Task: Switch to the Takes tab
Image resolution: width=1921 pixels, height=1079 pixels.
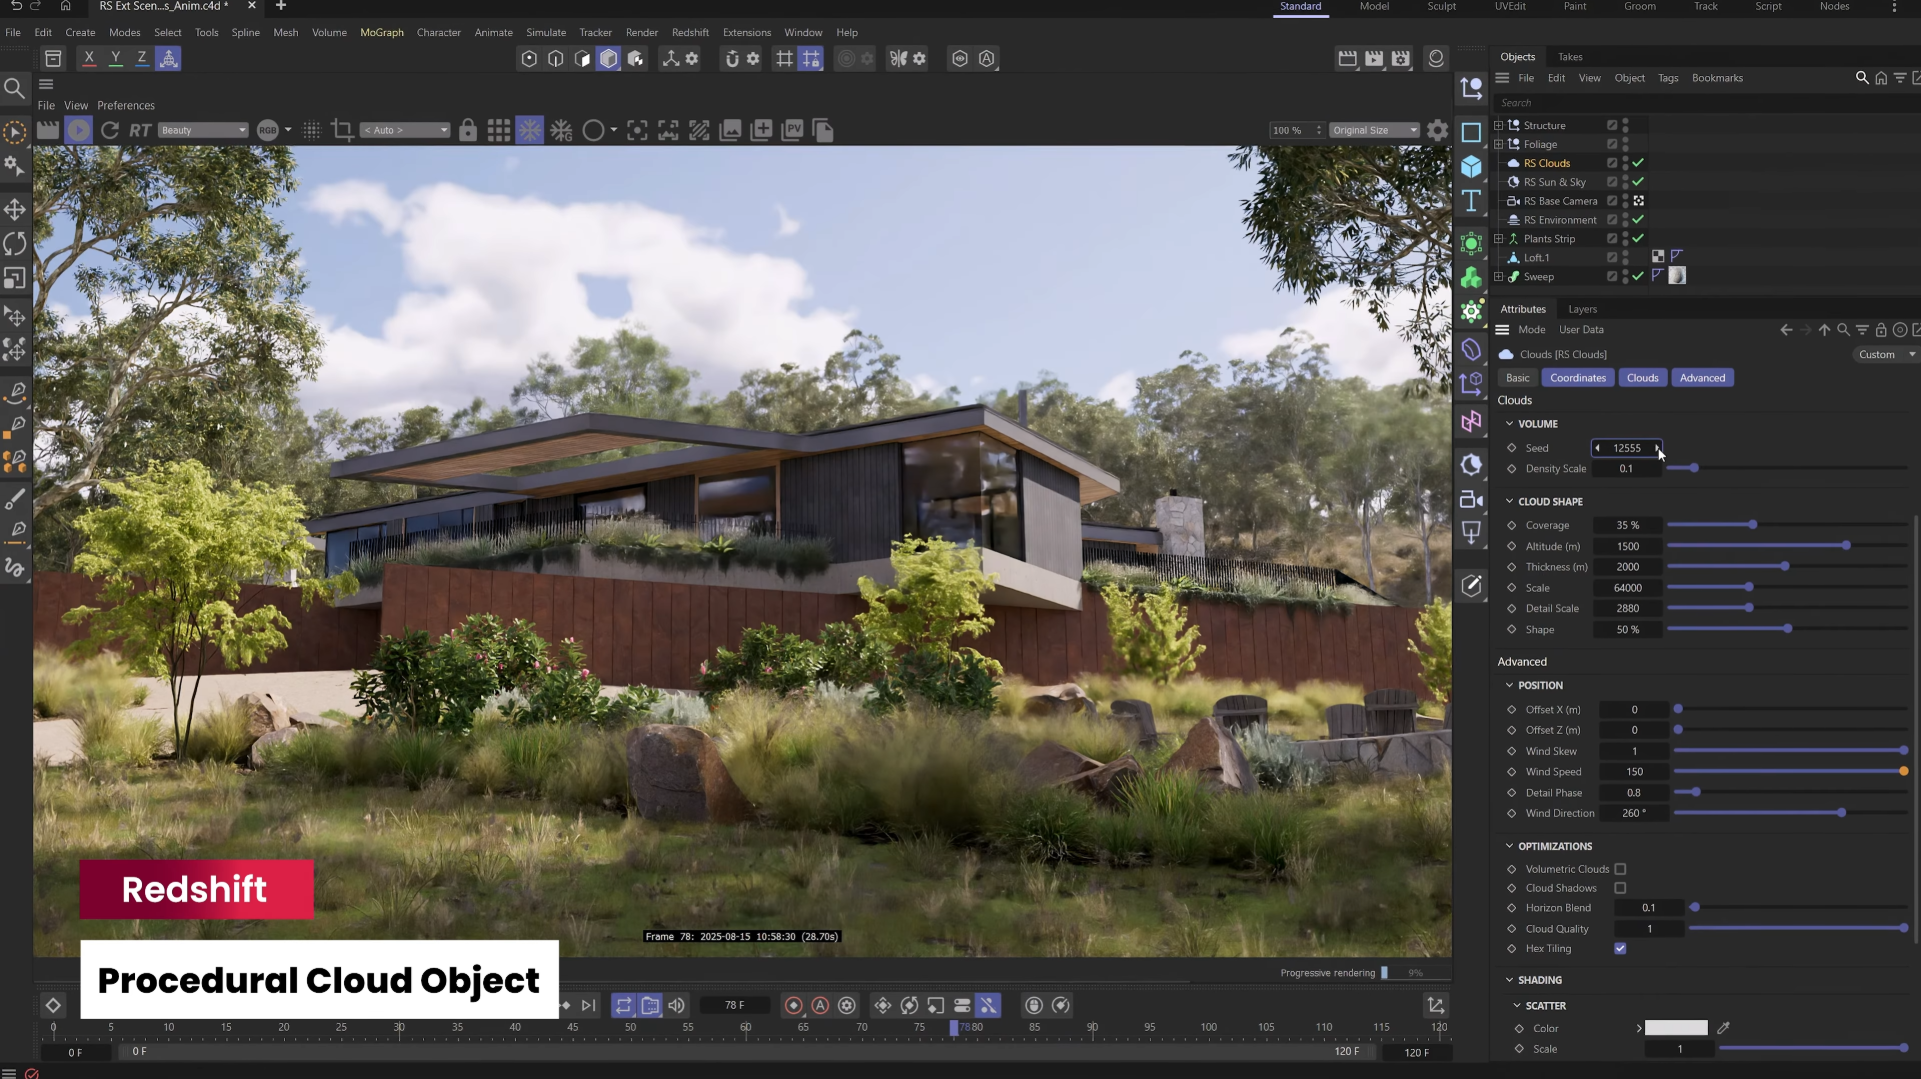Action: click(1569, 57)
